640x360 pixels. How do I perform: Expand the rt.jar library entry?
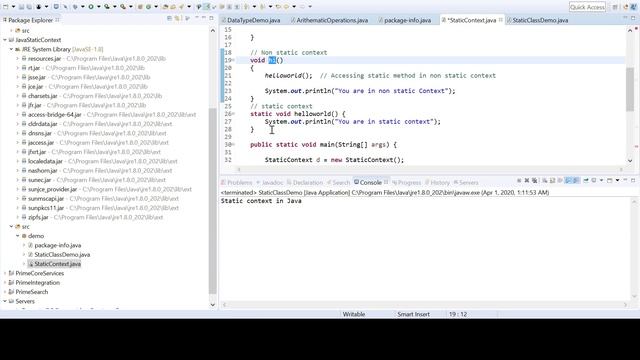point(18,68)
